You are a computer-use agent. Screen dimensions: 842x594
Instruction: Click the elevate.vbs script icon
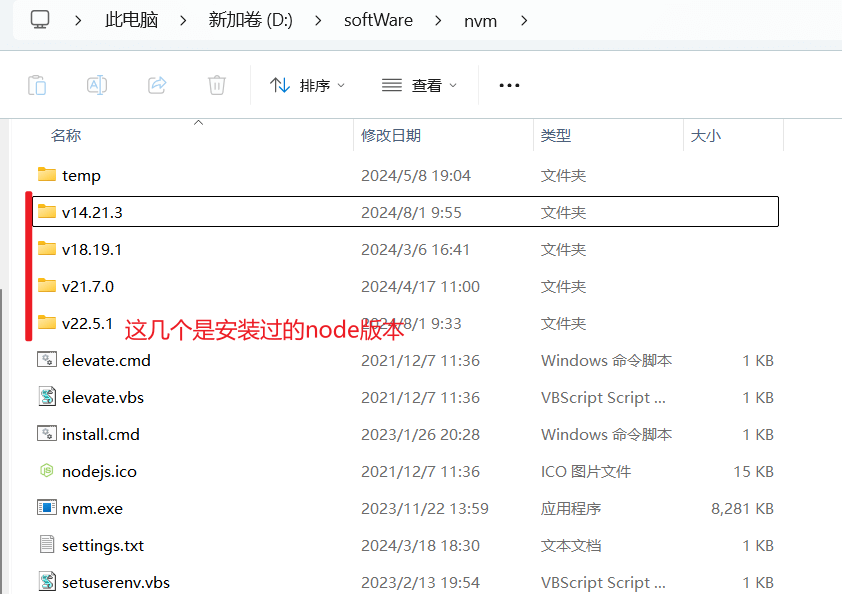(x=47, y=397)
